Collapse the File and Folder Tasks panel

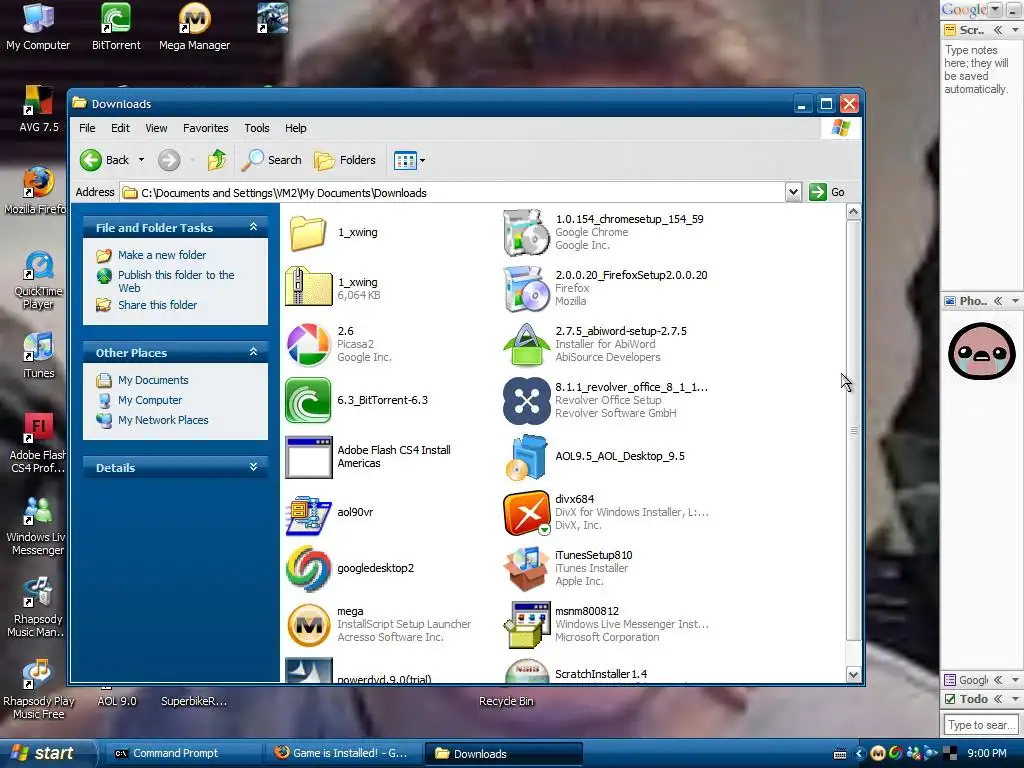[253, 227]
